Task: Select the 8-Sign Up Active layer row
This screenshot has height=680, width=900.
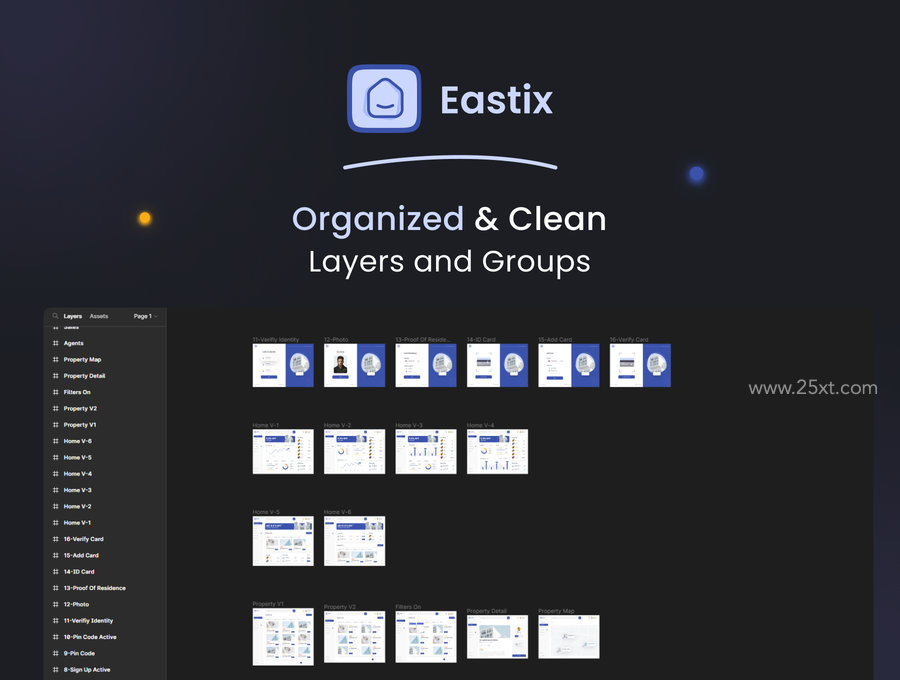Action: [x=106, y=670]
